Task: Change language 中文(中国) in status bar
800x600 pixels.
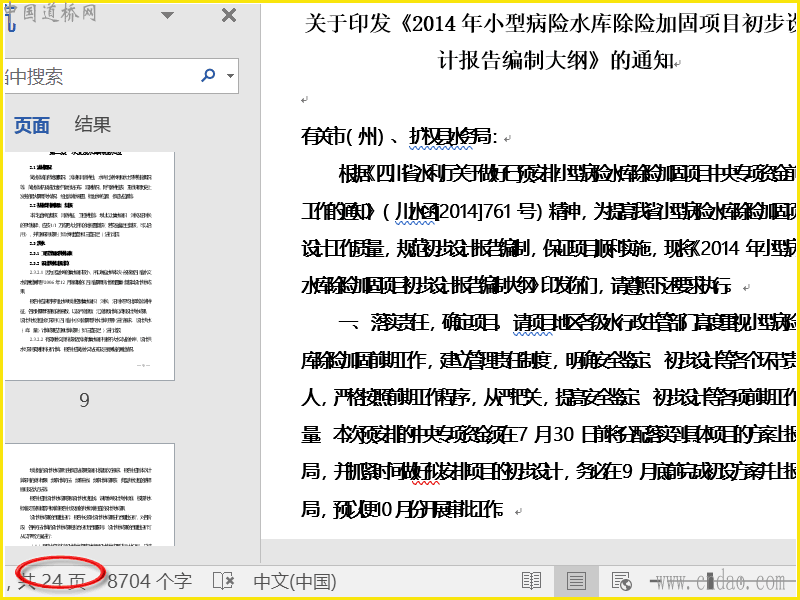Action: point(295,582)
